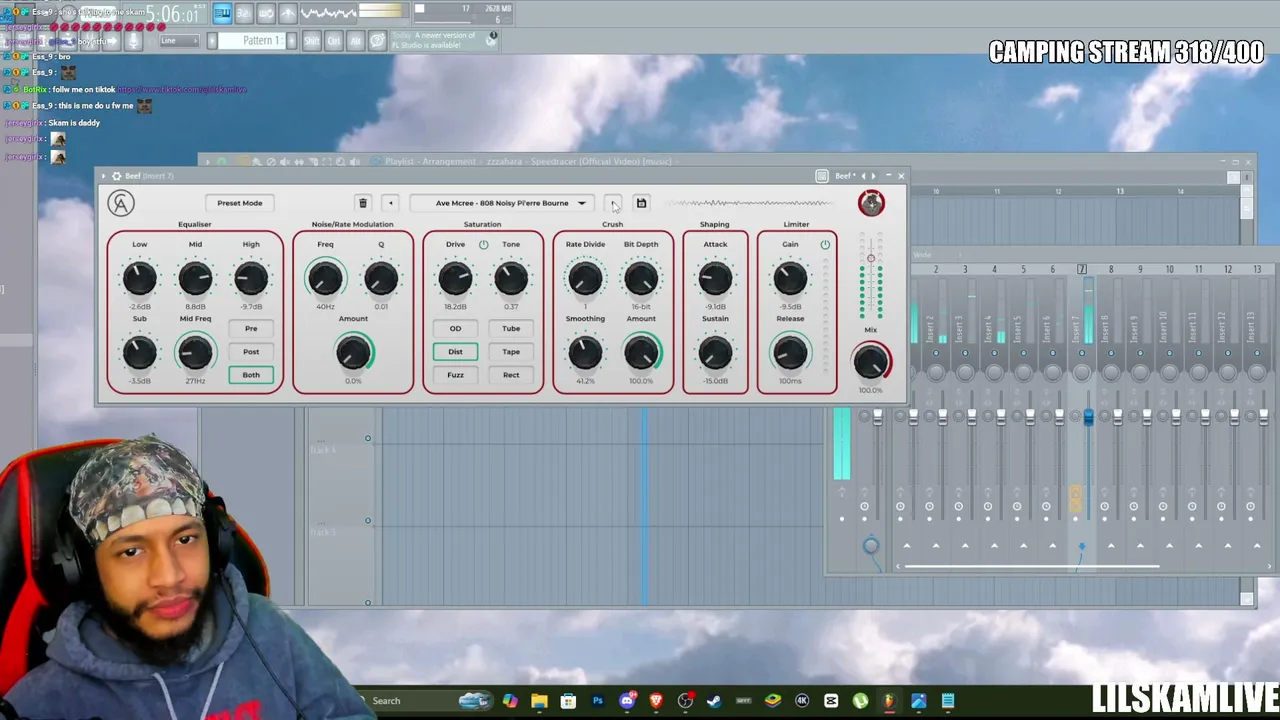The image size is (1280, 720).
Task: Select Rect saturation type
Action: [x=511, y=375]
